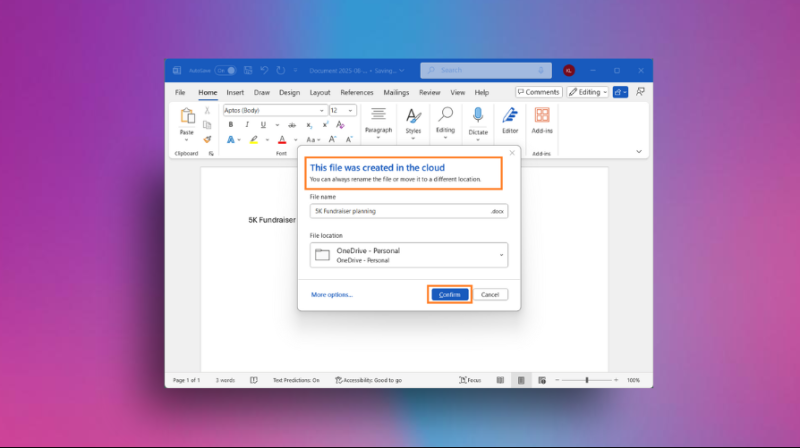The height and width of the screenshot is (448, 800).
Task: Click the Dictate microphone icon
Action: 478,116
